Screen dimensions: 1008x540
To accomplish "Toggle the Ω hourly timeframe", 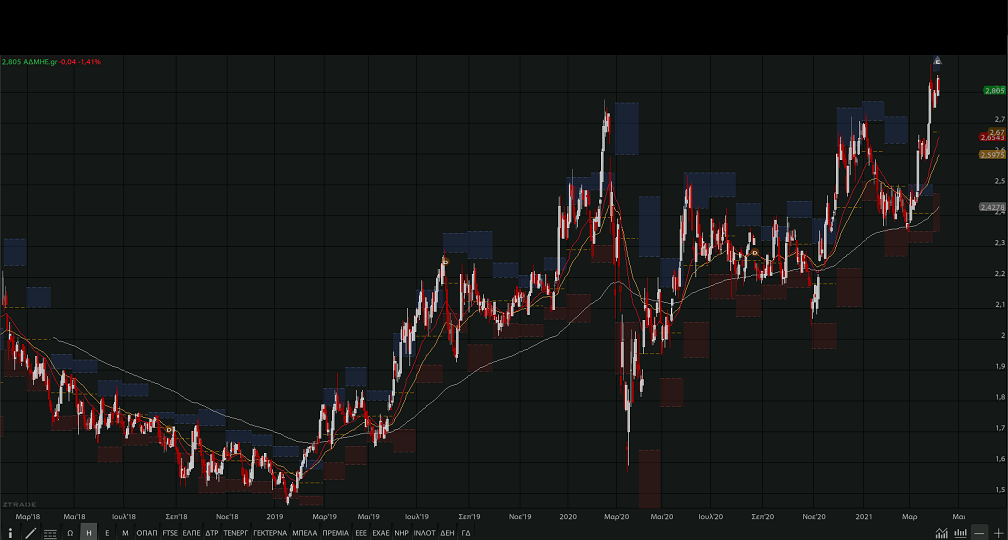I will (x=70, y=533).
